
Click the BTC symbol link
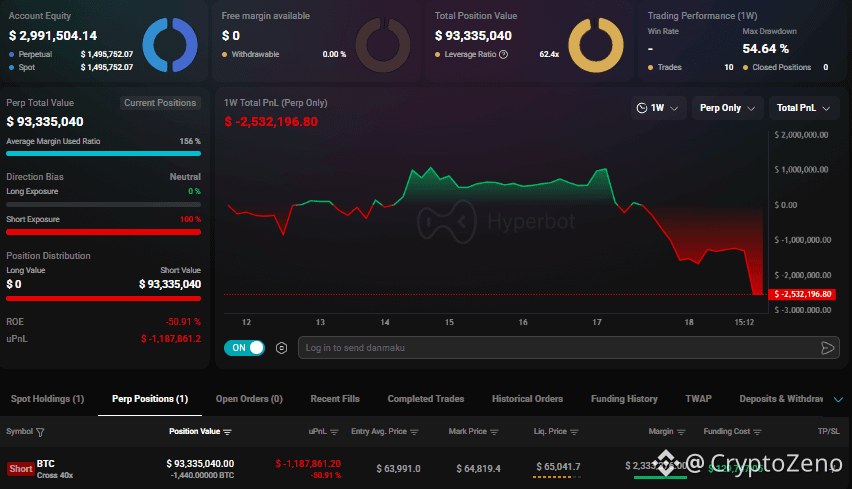coord(46,463)
